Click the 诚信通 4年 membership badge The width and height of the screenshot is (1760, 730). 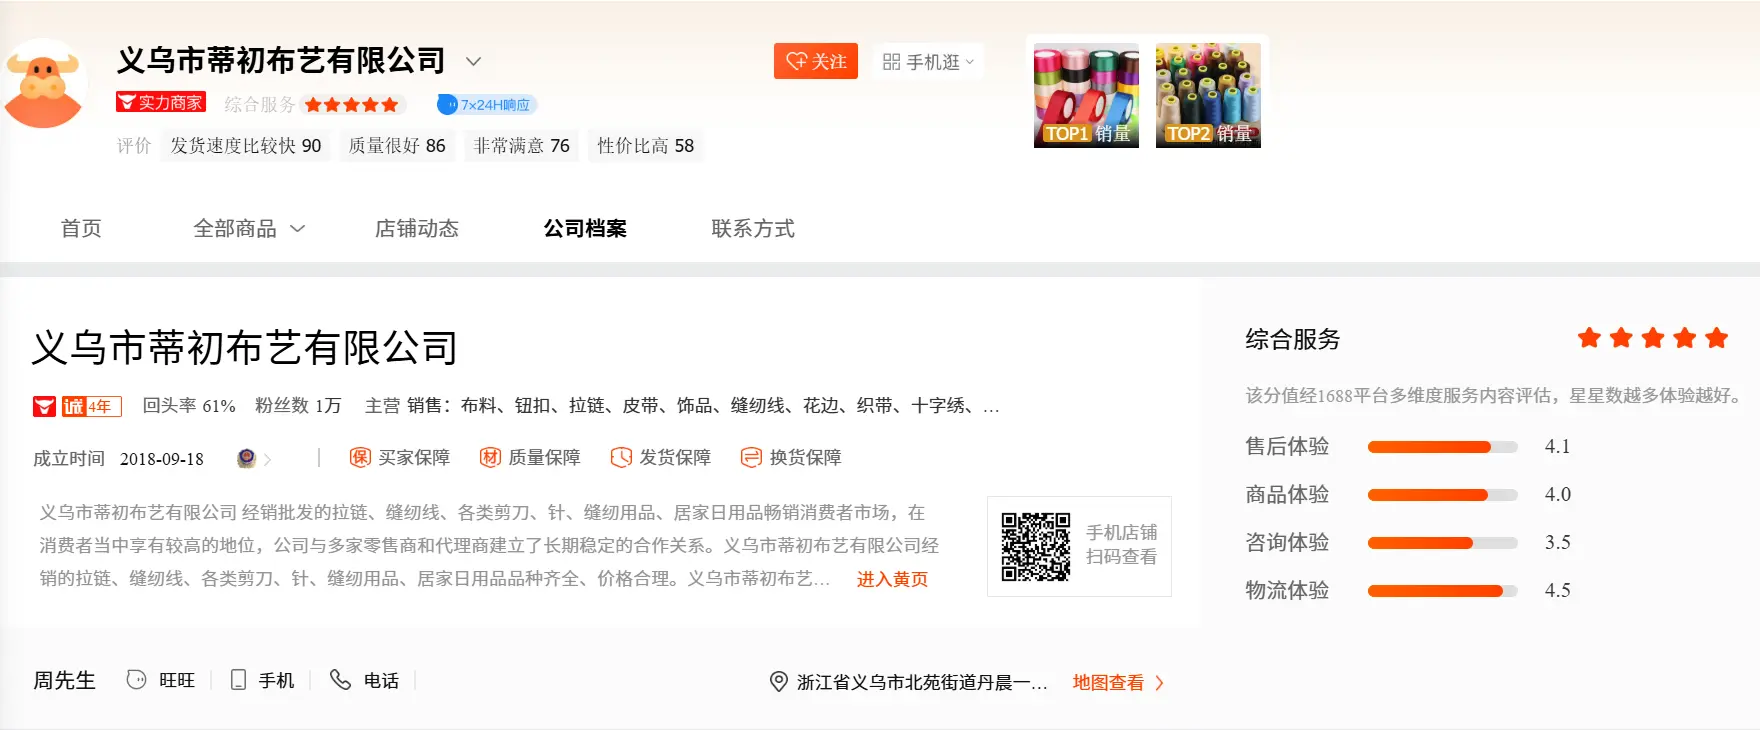(x=91, y=406)
